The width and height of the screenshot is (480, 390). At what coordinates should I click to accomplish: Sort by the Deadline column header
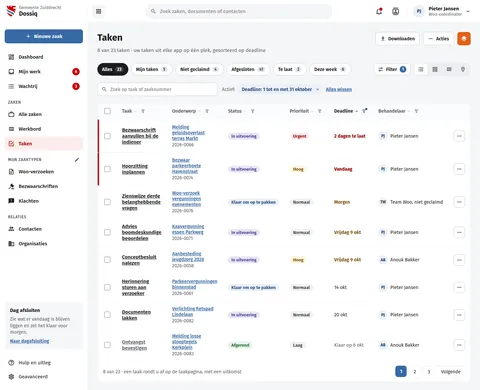click(345, 111)
